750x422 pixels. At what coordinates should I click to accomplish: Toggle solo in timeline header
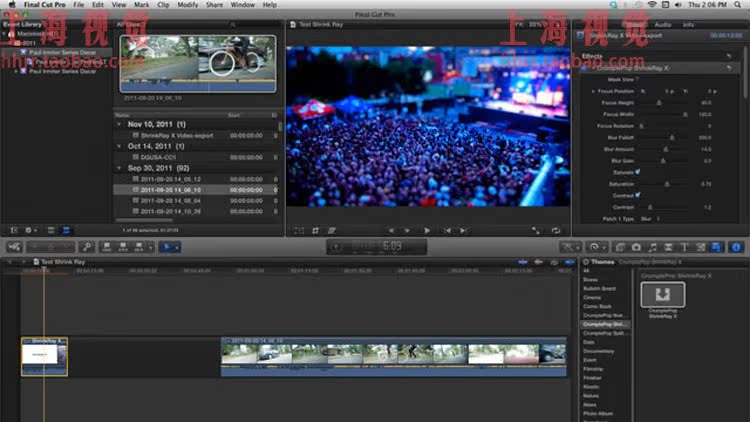tap(554, 262)
